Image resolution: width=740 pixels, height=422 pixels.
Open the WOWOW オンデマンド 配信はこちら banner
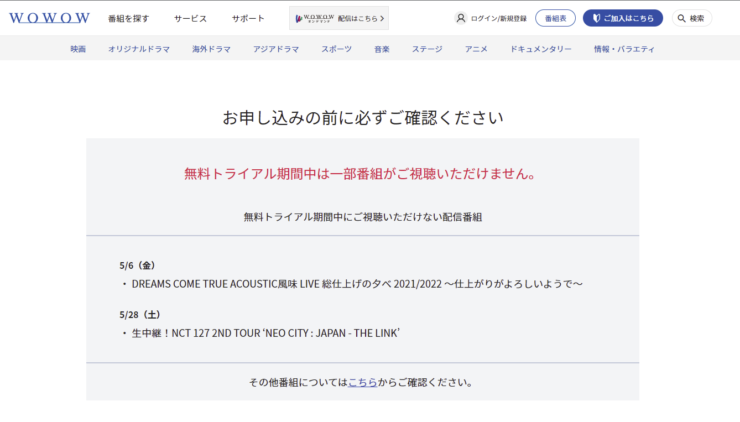click(x=339, y=18)
